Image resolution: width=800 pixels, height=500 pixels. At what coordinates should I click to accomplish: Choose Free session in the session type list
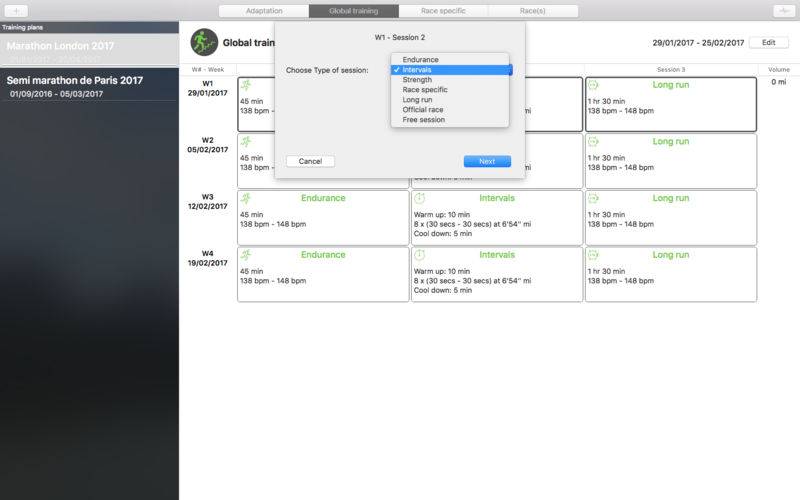click(x=450, y=119)
